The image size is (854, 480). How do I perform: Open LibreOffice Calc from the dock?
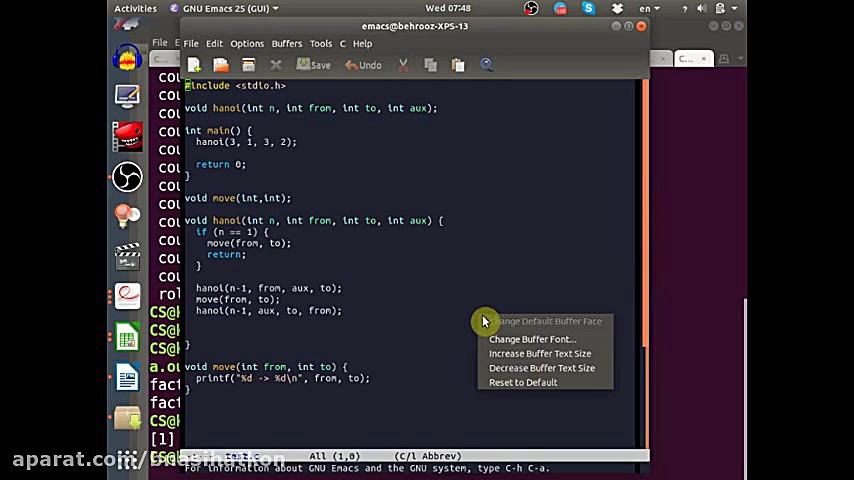point(127,336)
